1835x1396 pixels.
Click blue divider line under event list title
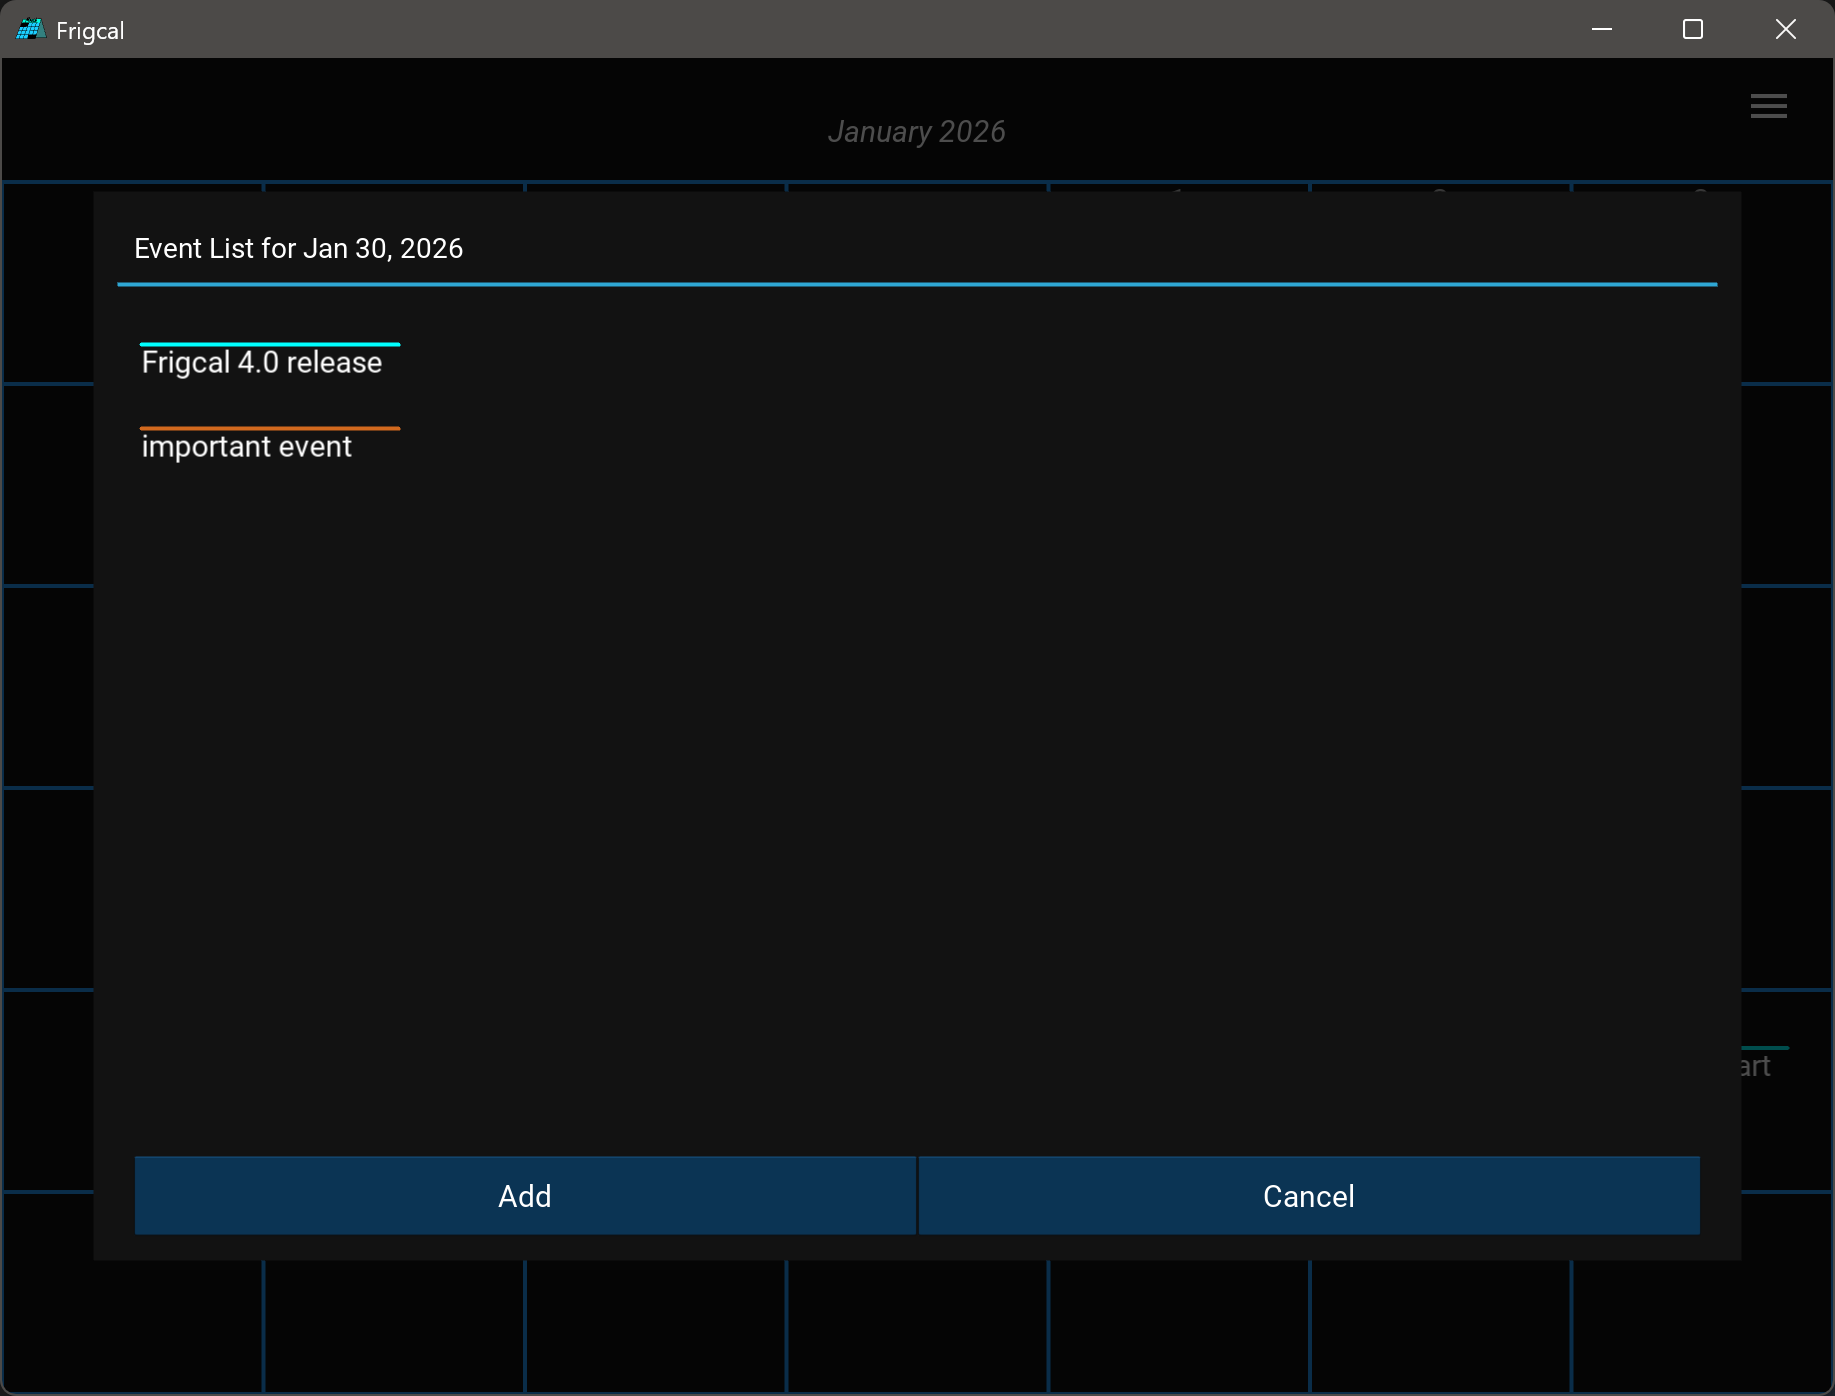click(x=916, y=285)
